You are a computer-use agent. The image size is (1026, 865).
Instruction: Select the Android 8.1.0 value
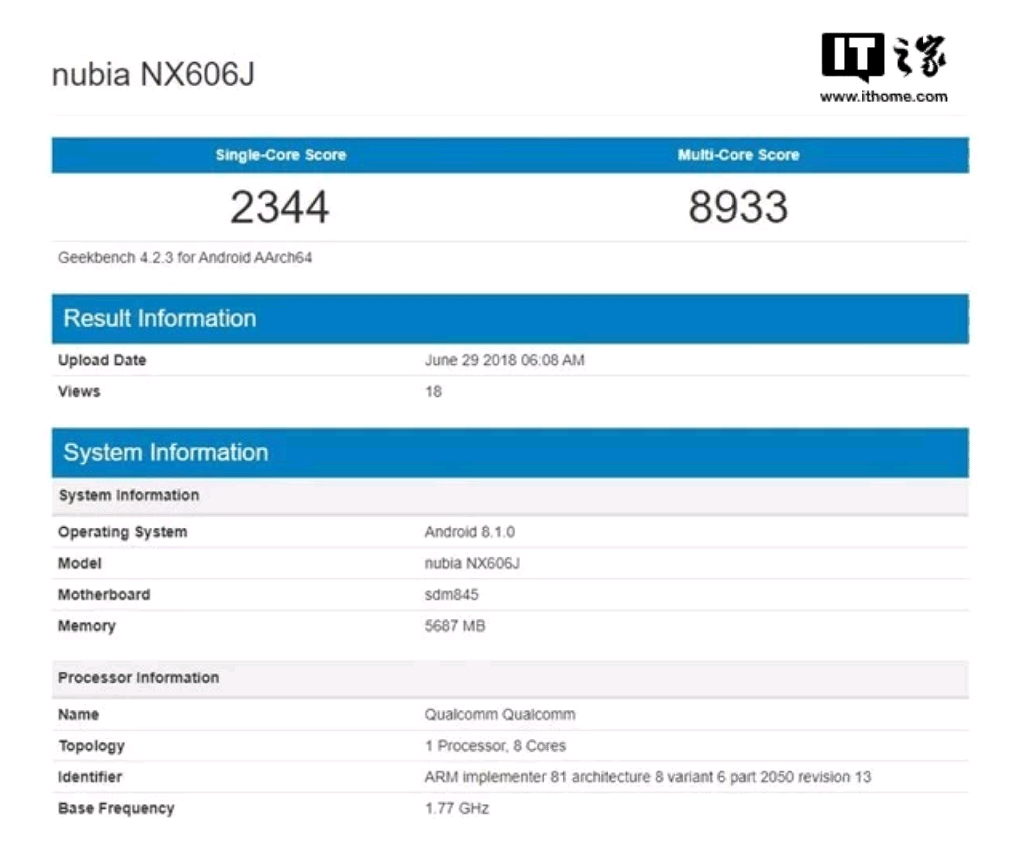pyautogui.click(x=470, y=532)
